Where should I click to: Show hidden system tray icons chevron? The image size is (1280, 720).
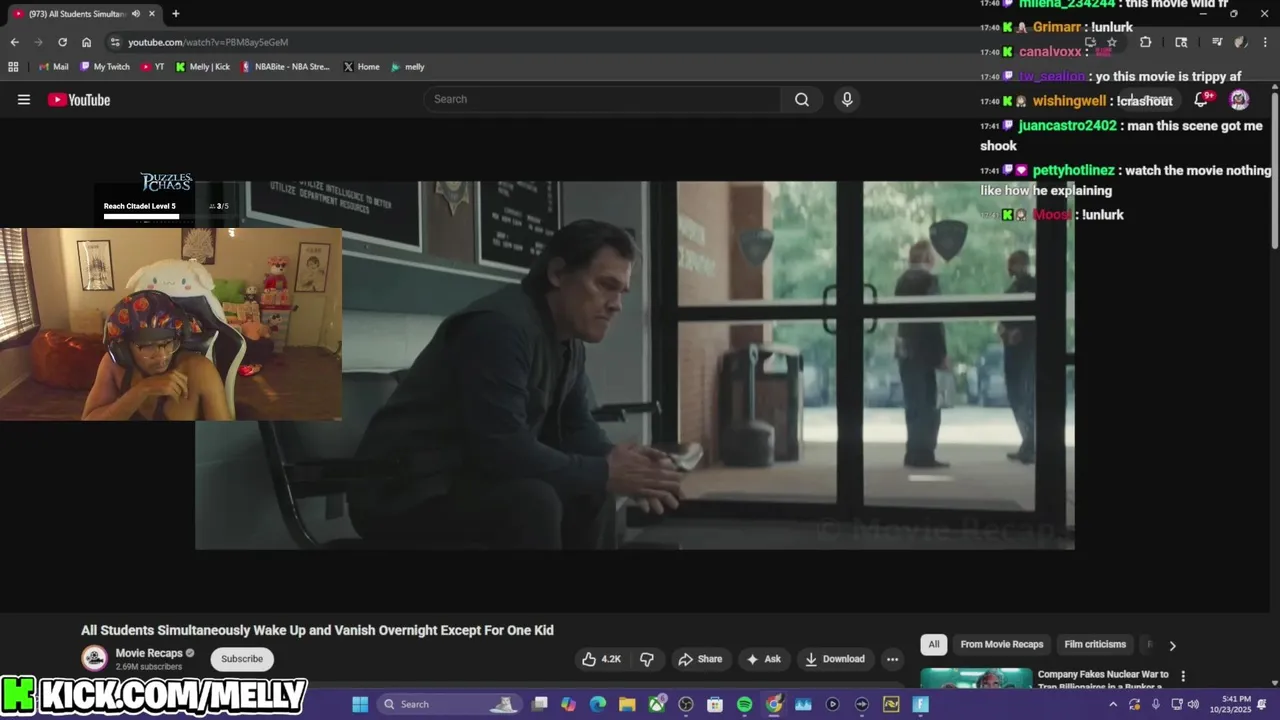[1113, 704]
